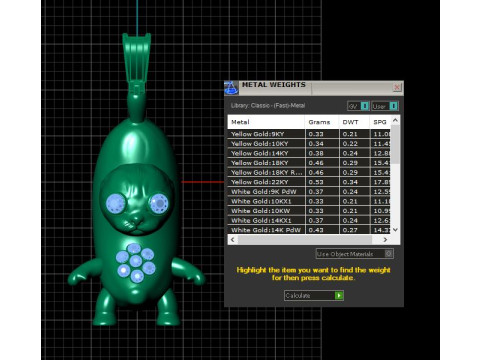Toggle the GV option
This screenshot has width=480, height=360.
point(358,106)
